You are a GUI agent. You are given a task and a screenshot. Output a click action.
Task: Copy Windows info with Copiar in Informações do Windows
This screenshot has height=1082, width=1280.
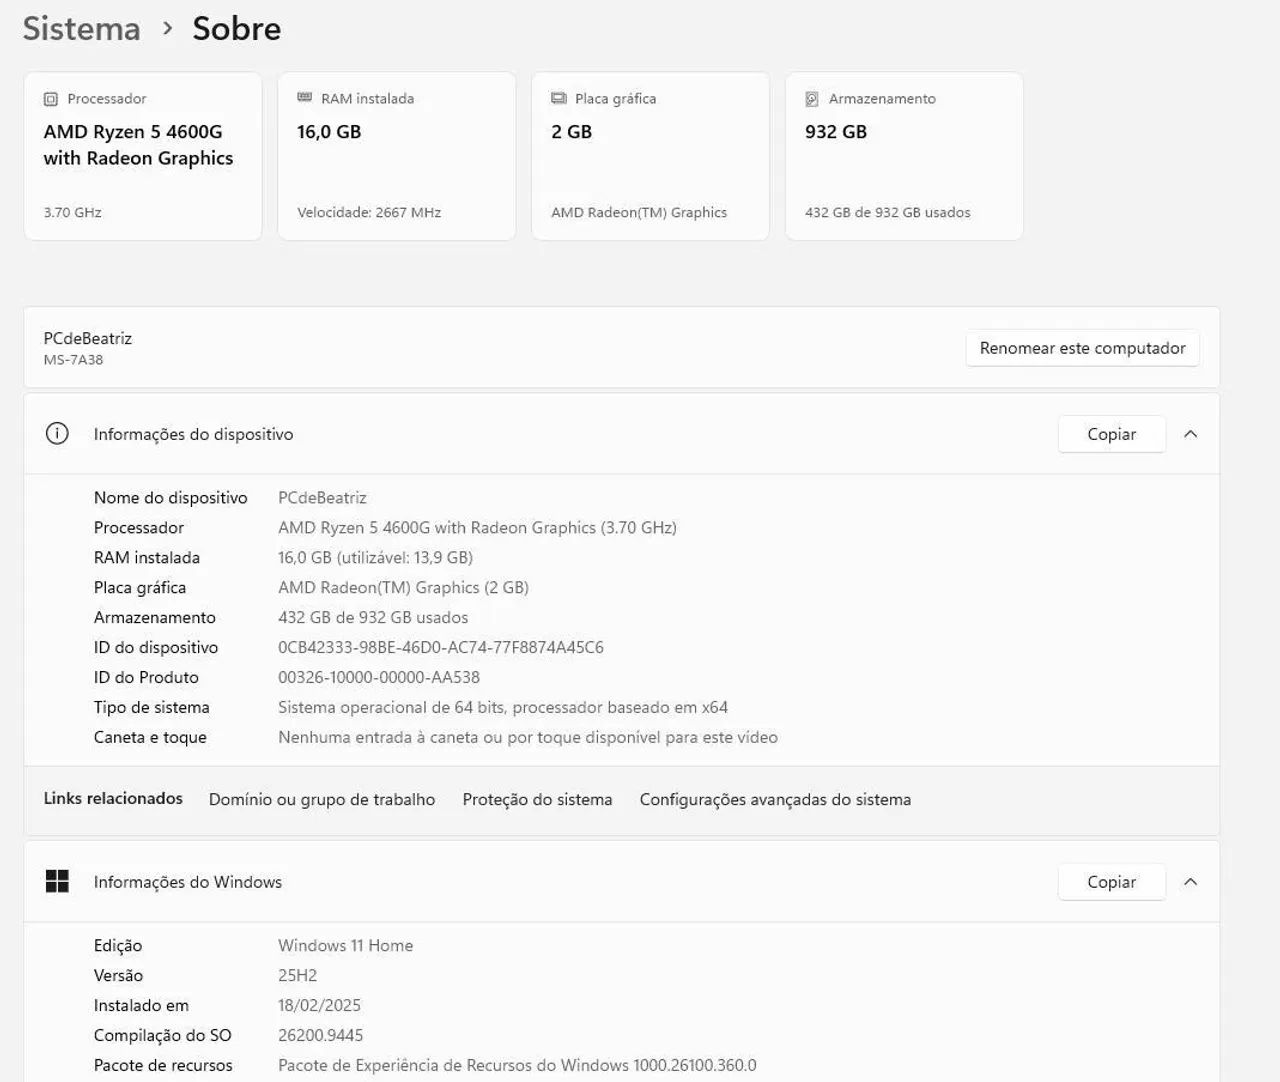(x=1111, y=882)
